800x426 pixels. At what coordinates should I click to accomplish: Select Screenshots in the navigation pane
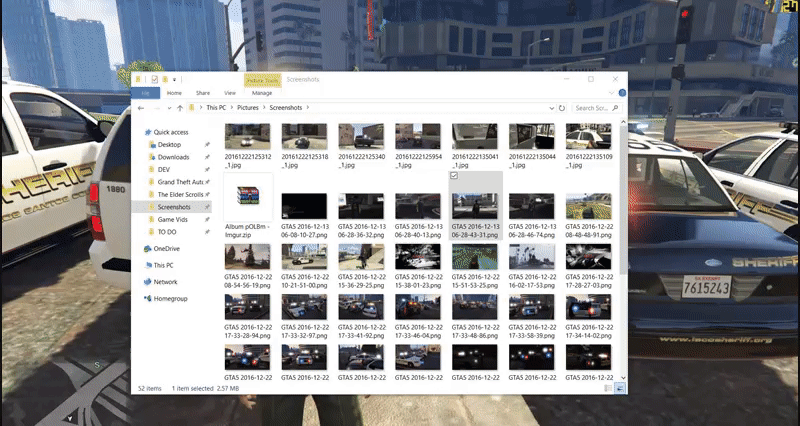(174, 207)
